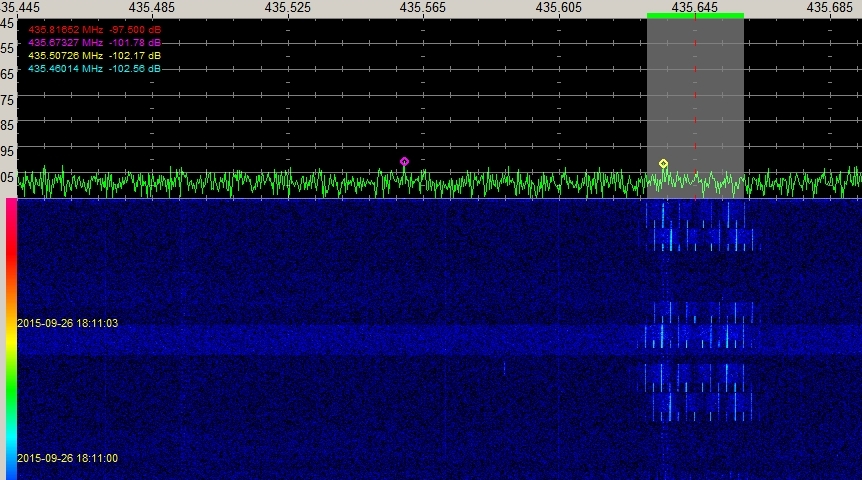Image resolution: width=862 pixels, height=480 pixels.
Task: Click the green bar above the filter band
Action: [695, 15]
